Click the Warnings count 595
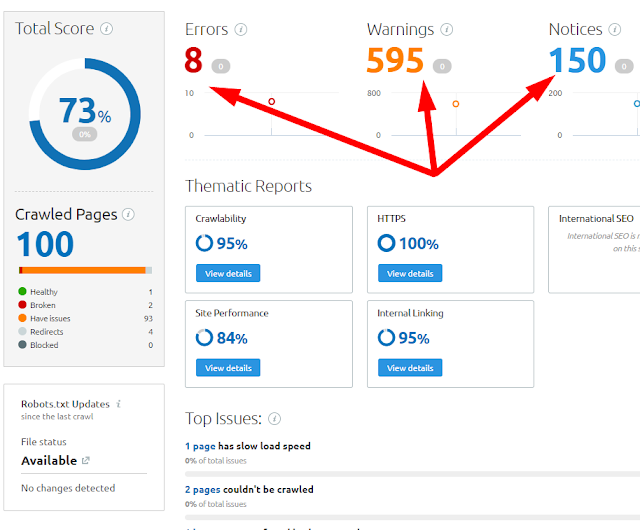Screen dimensions: 640x530 pos(395,63)
